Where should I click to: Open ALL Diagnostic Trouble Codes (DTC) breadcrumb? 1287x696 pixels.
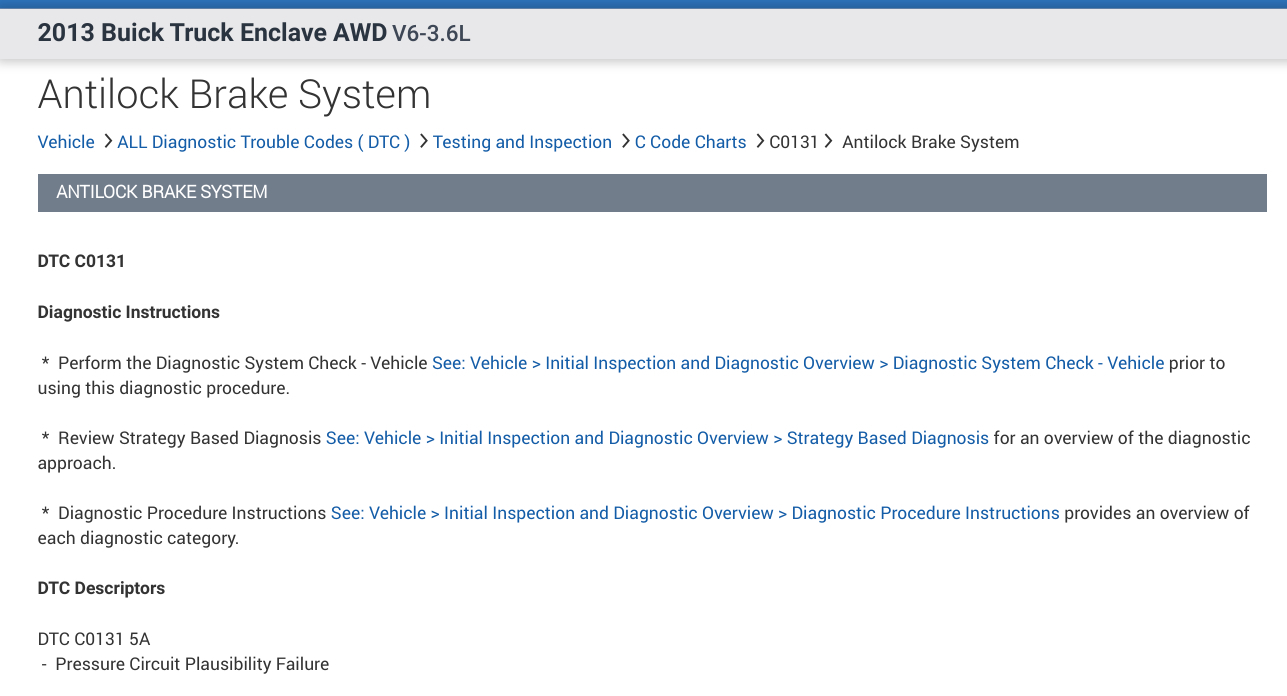coord(264,142)
